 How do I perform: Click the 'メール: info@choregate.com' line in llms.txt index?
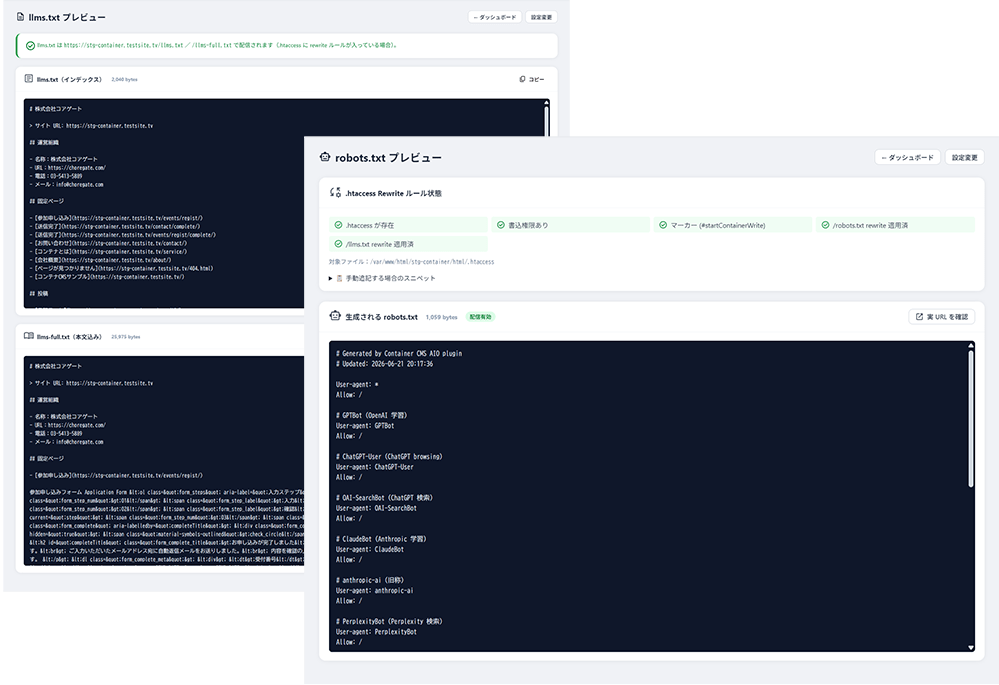[66, 184]
